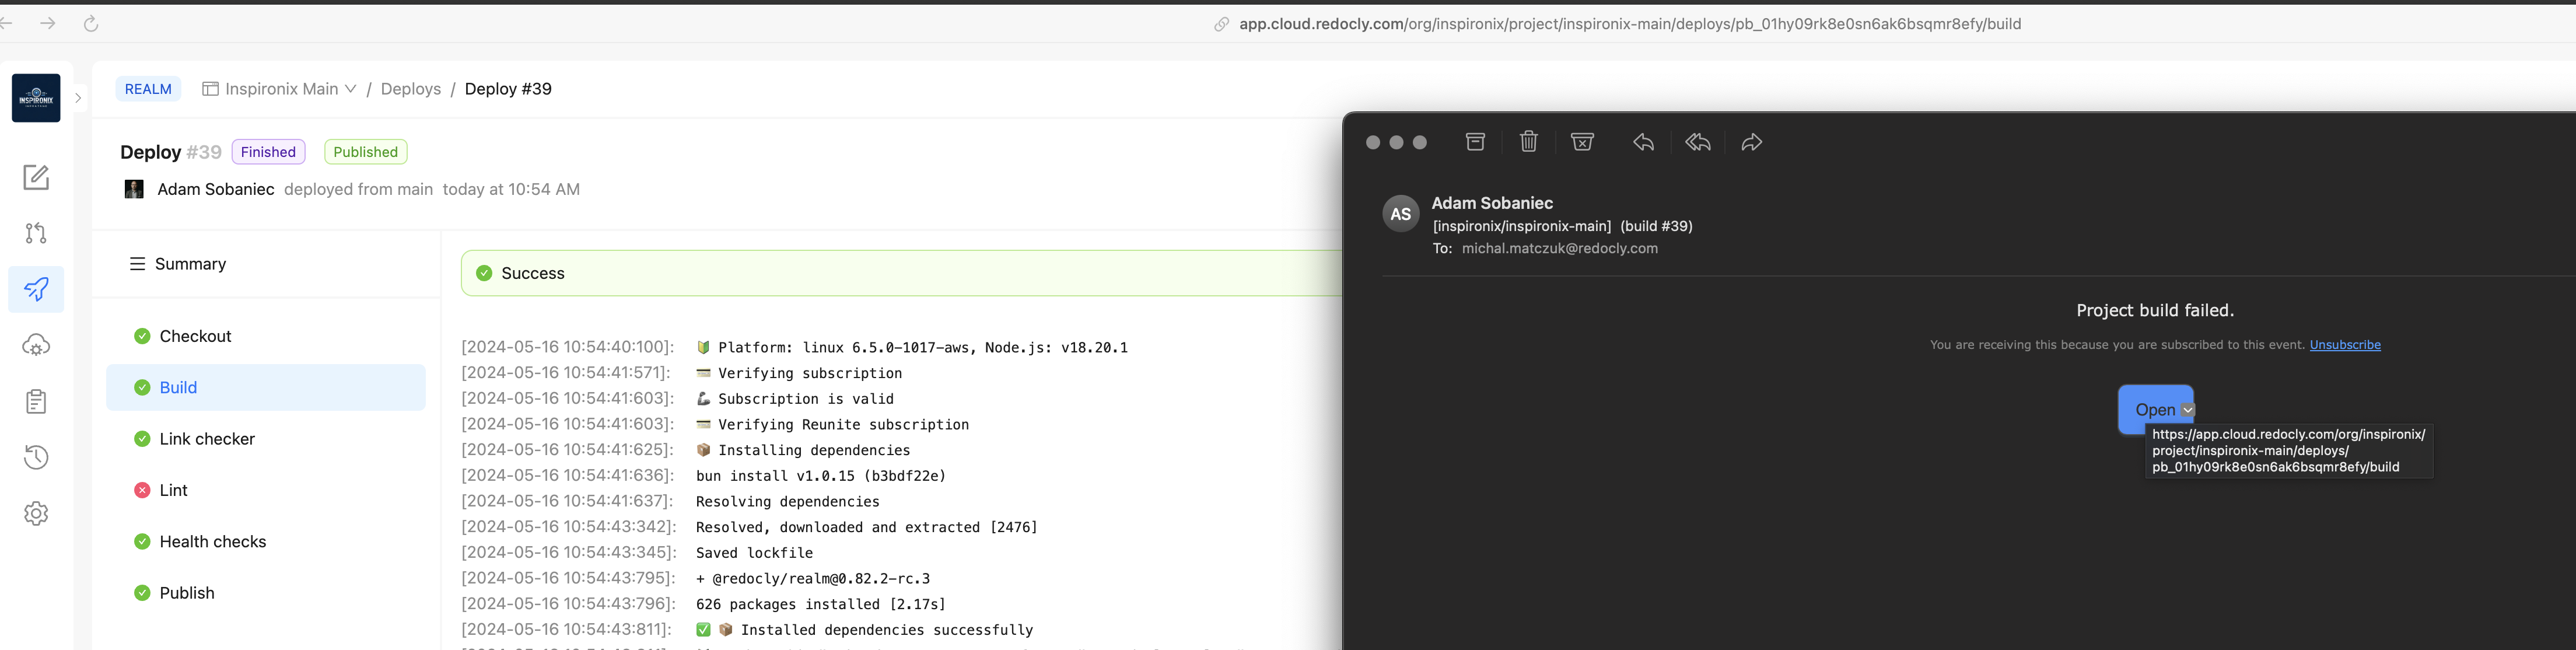2576x650 pixels.
Task: Click the Archive icon in mail window
Action: tap(1475, 142)
